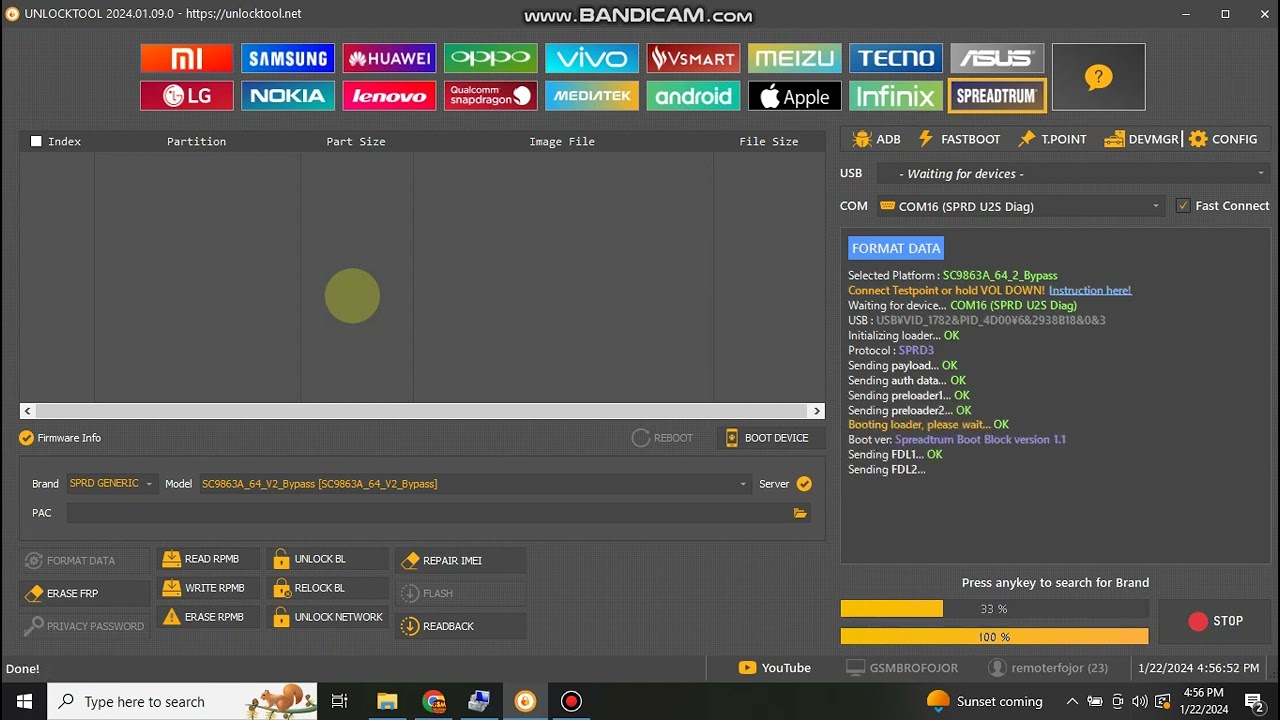Select the Tecno brand logo

coord(896,58)
